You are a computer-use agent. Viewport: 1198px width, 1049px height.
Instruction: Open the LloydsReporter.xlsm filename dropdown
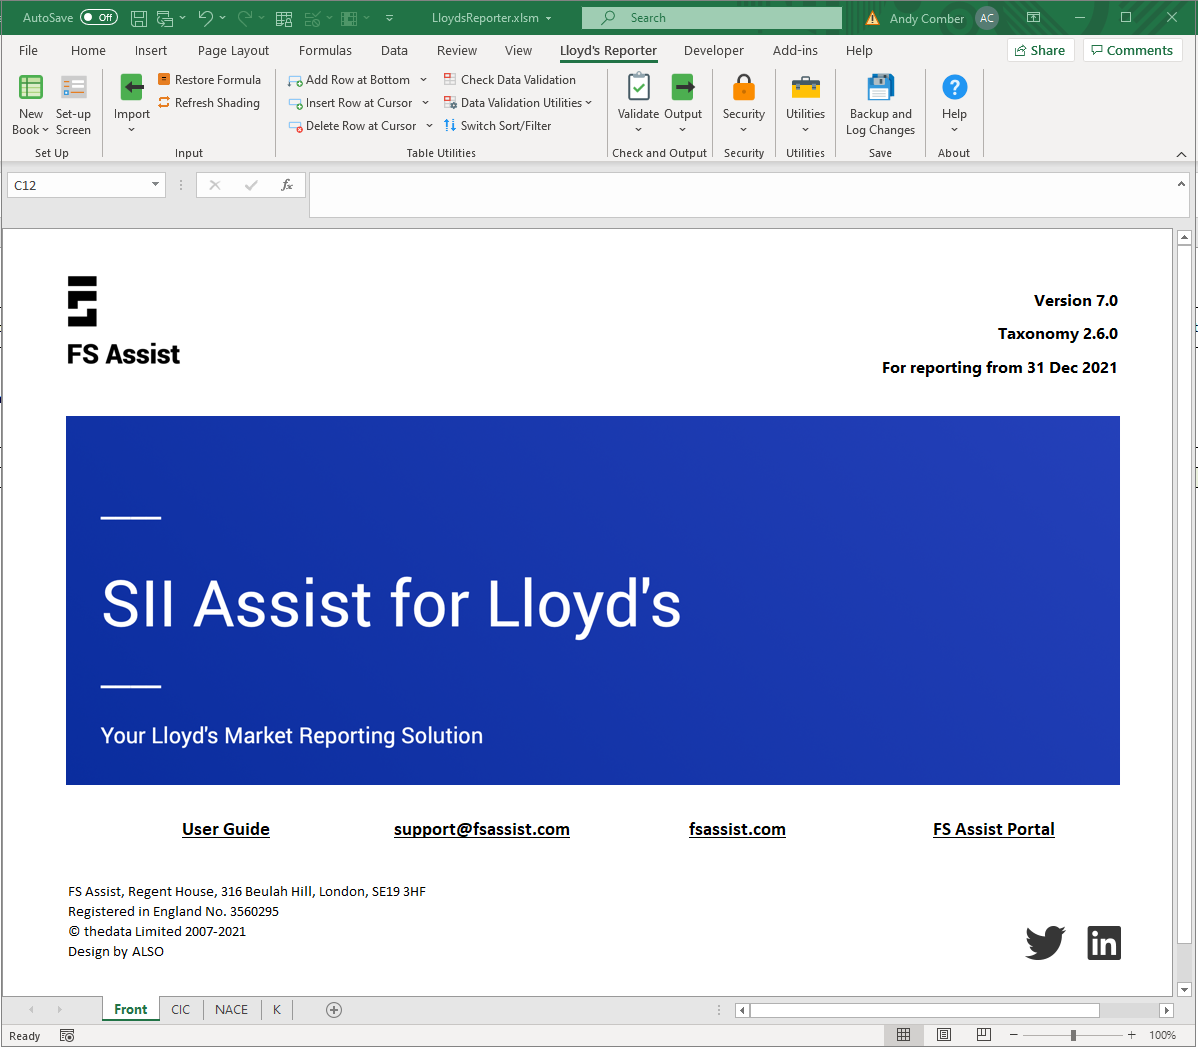pos(549,18)
